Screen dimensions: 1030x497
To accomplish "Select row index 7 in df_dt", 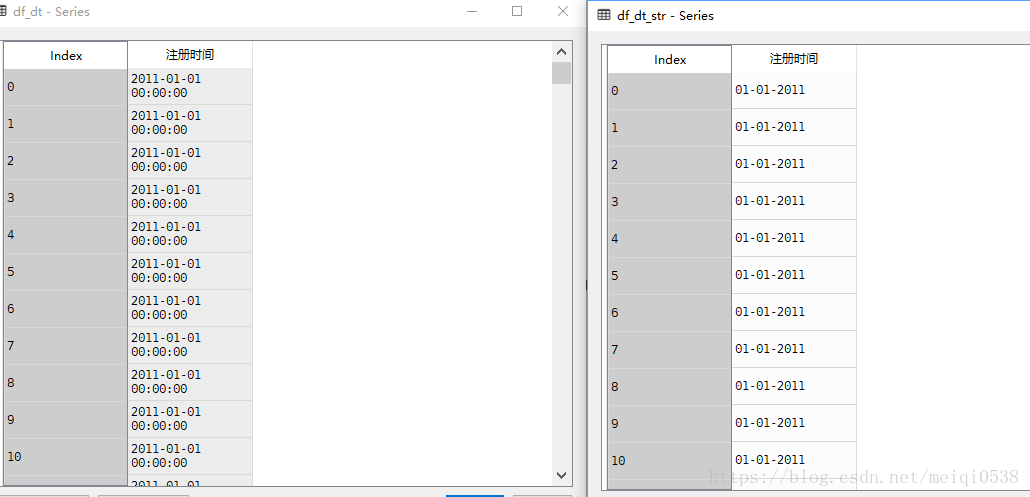I will click(x=66, y=345).
